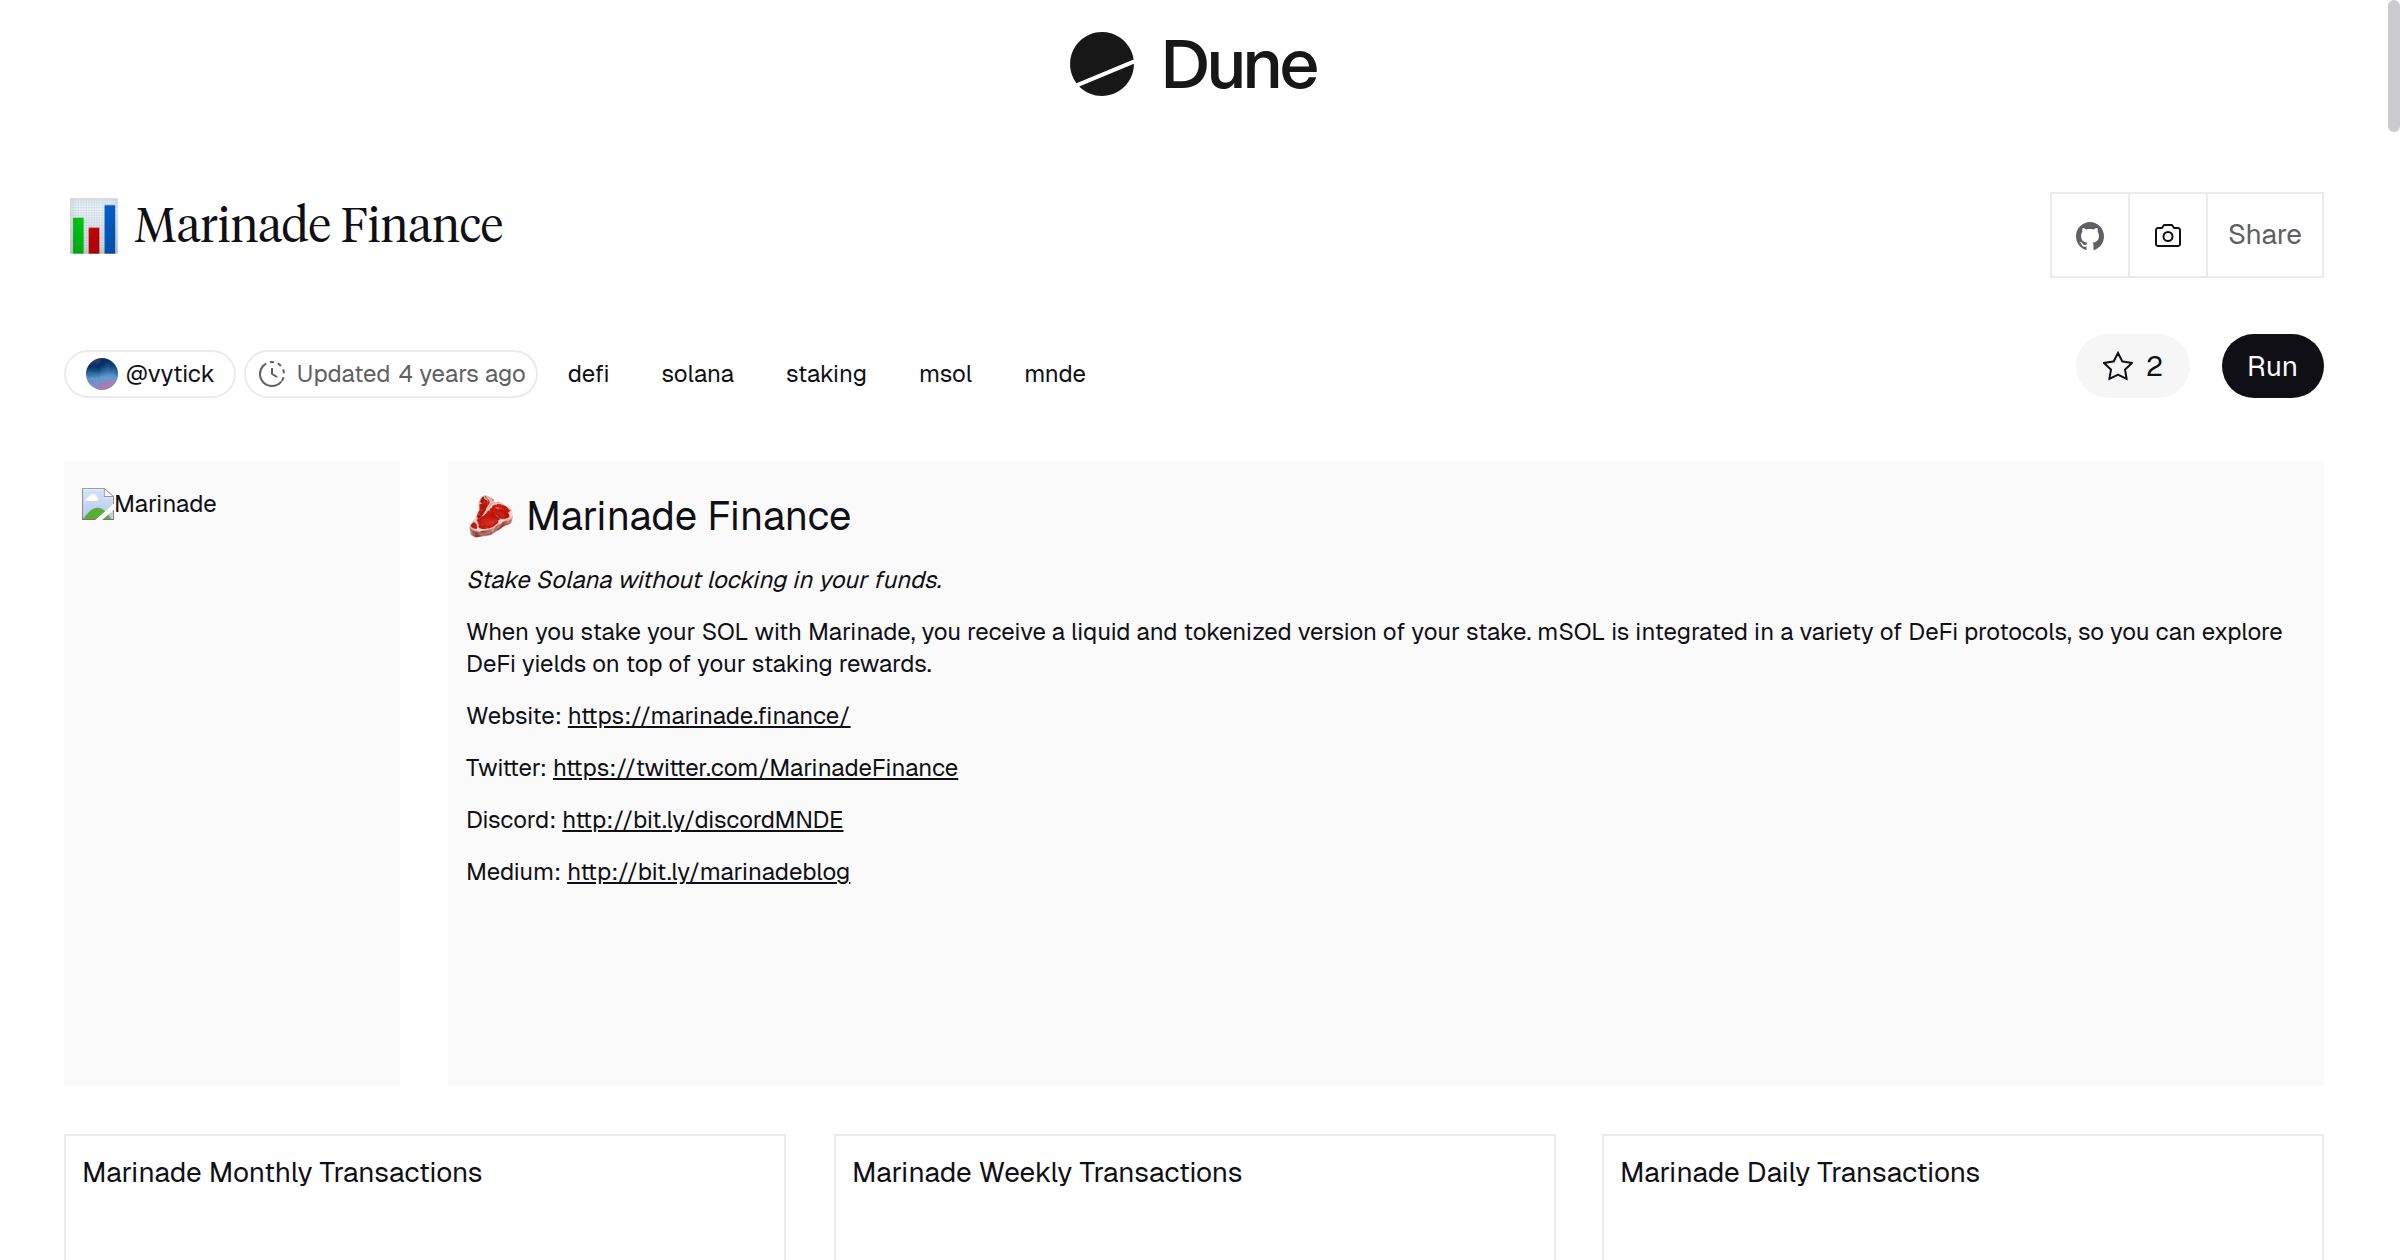
Task: Visit the MarinadeFinance Twitter link
Action: click(754, 768)
